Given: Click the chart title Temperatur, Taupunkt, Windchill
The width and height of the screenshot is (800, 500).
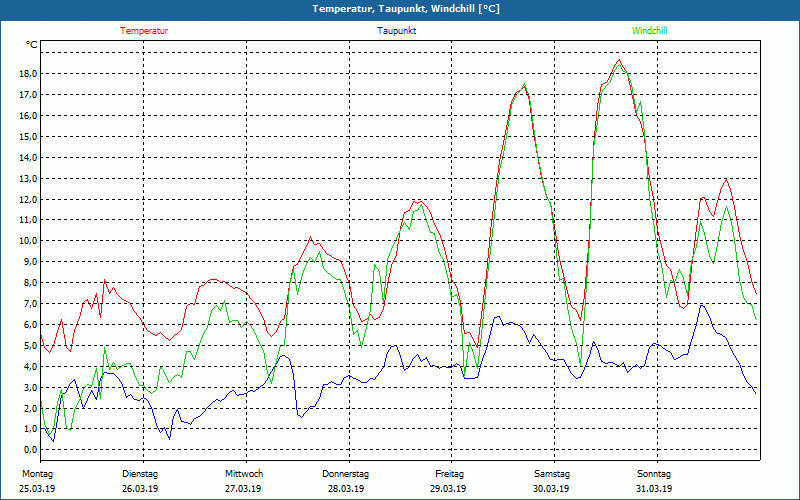Looking at the screenshot, I should pyautogui.click(x=406, y=9).
